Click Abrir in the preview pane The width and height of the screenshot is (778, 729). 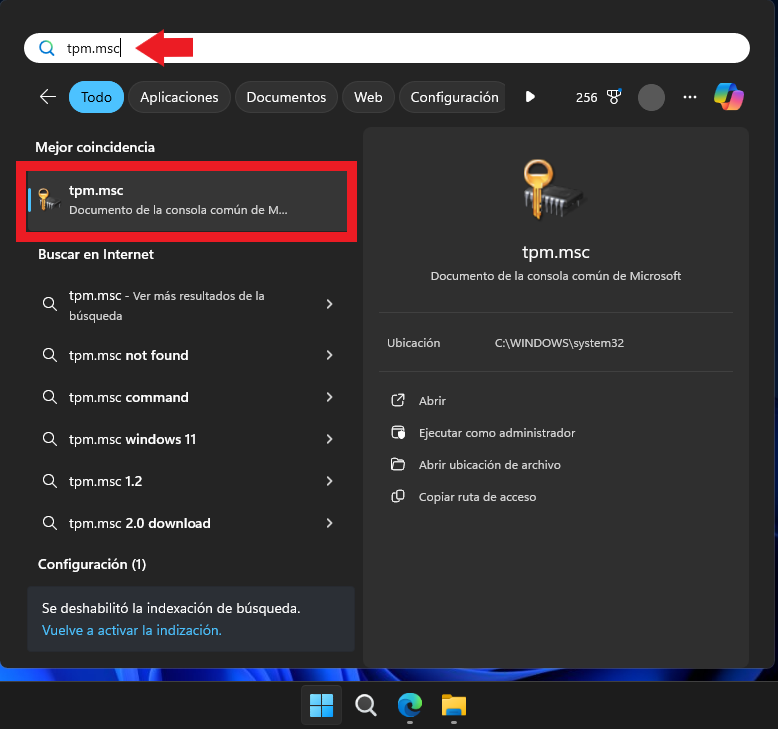[432, 400]
